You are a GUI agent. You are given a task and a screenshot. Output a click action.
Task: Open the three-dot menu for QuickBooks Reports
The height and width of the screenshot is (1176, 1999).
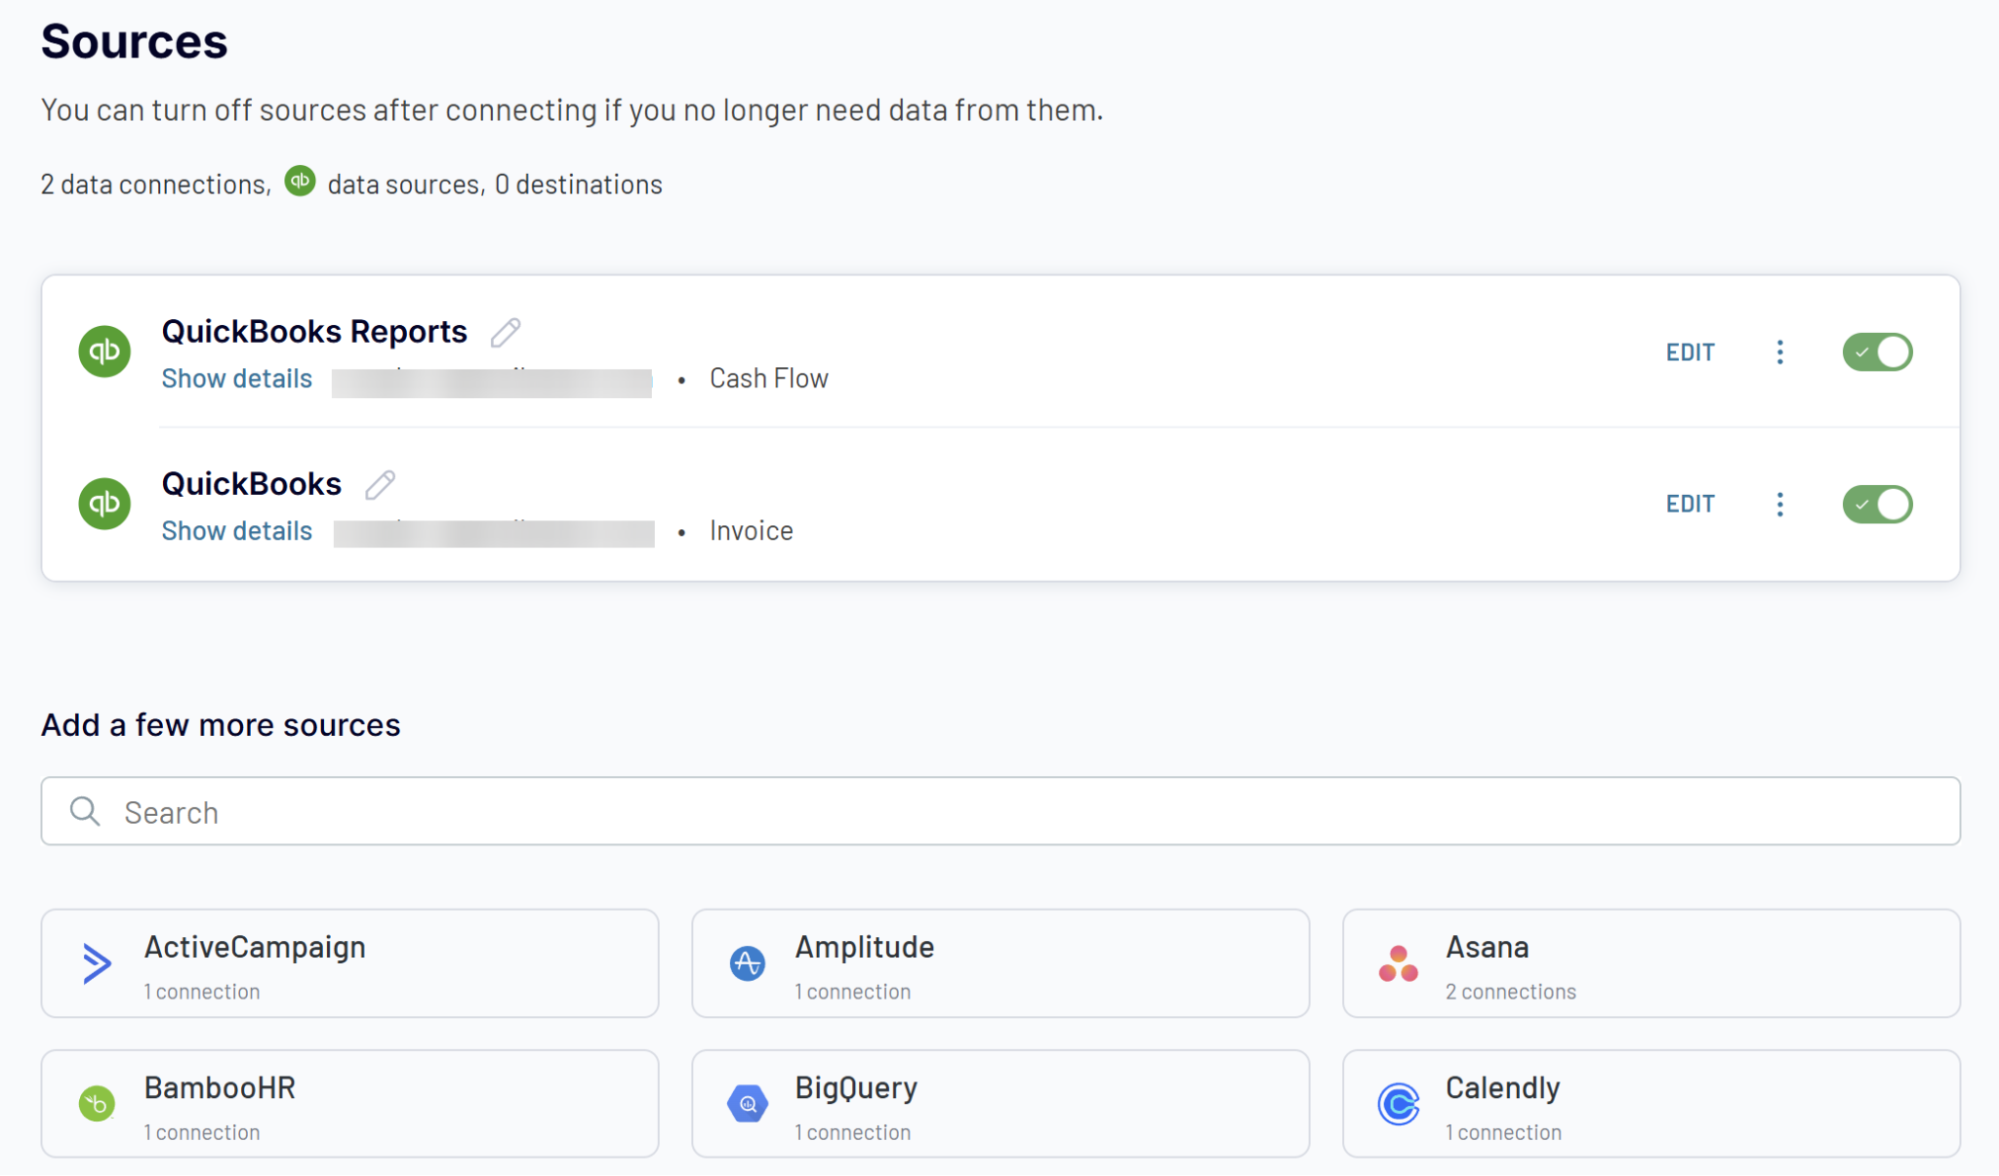pos(1780,351)
